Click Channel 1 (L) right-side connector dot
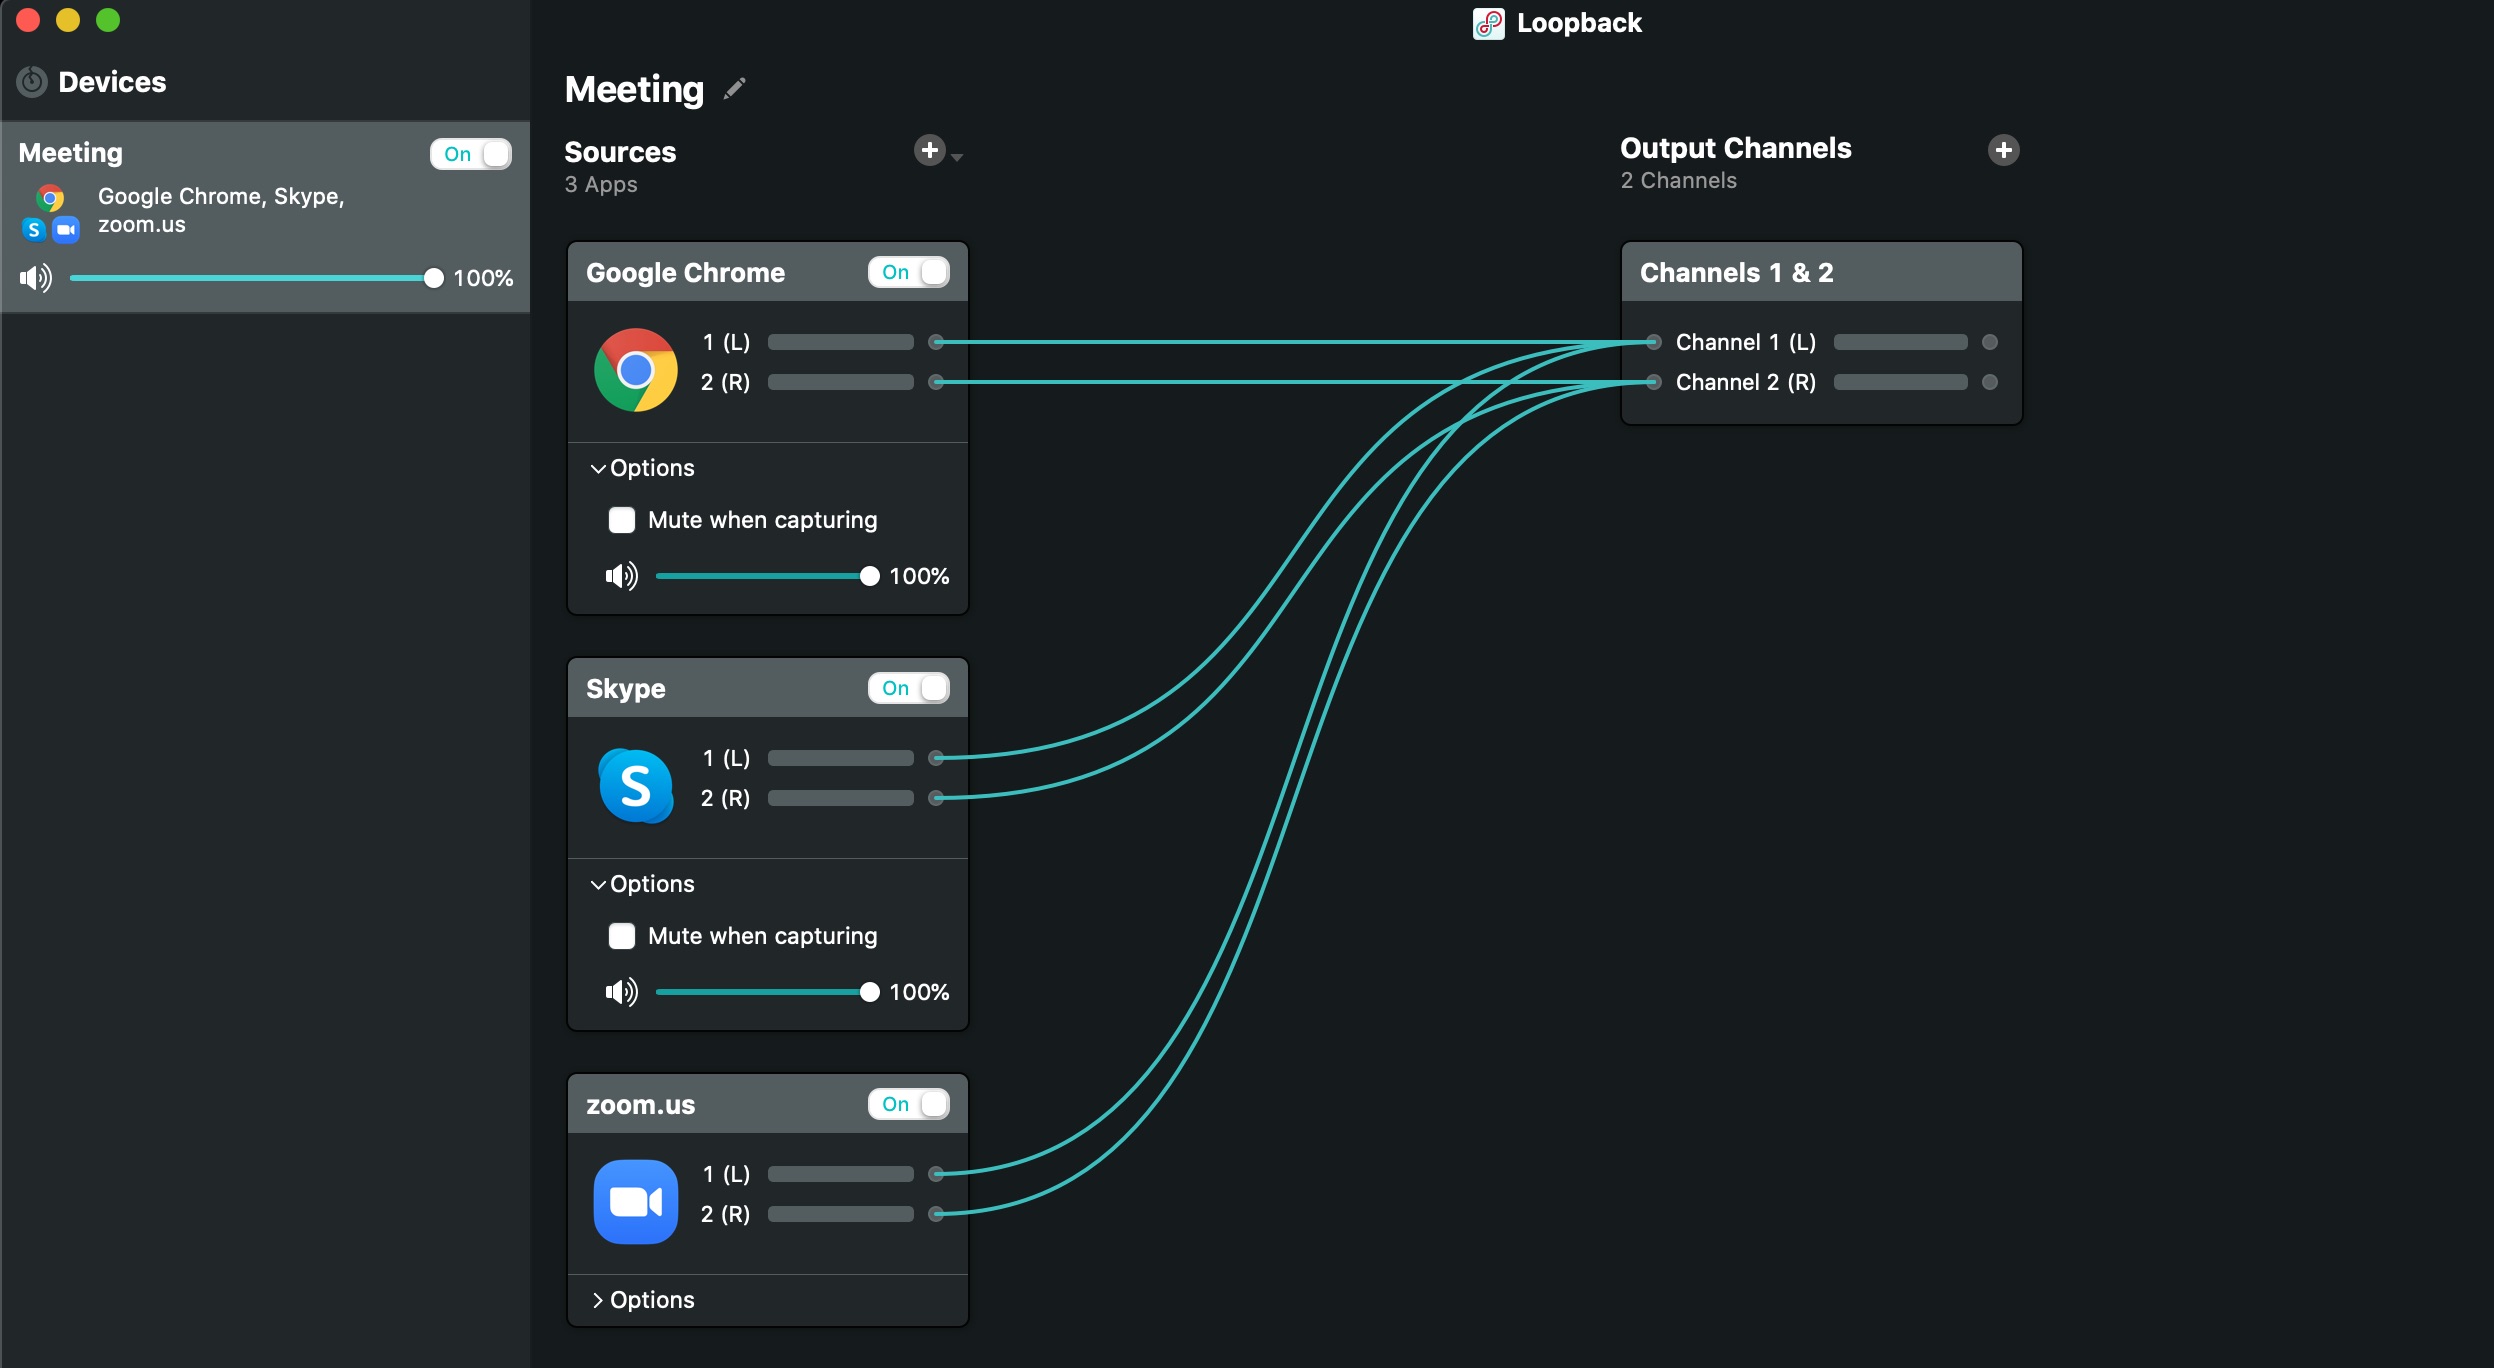 (1990, 342)
